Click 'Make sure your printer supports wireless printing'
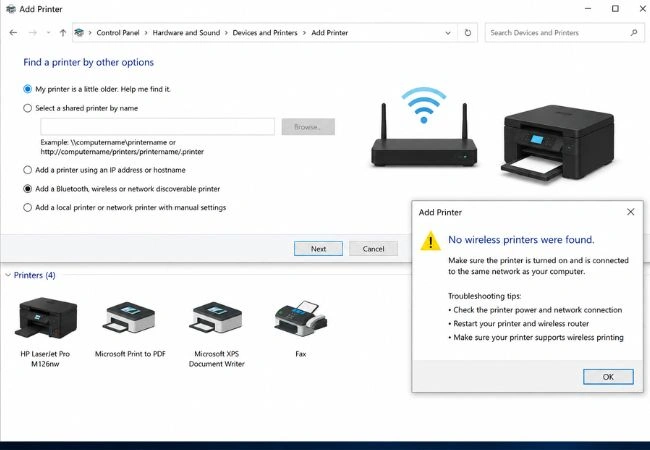Screen dimensions: 650x450 [x=538, y=337]
